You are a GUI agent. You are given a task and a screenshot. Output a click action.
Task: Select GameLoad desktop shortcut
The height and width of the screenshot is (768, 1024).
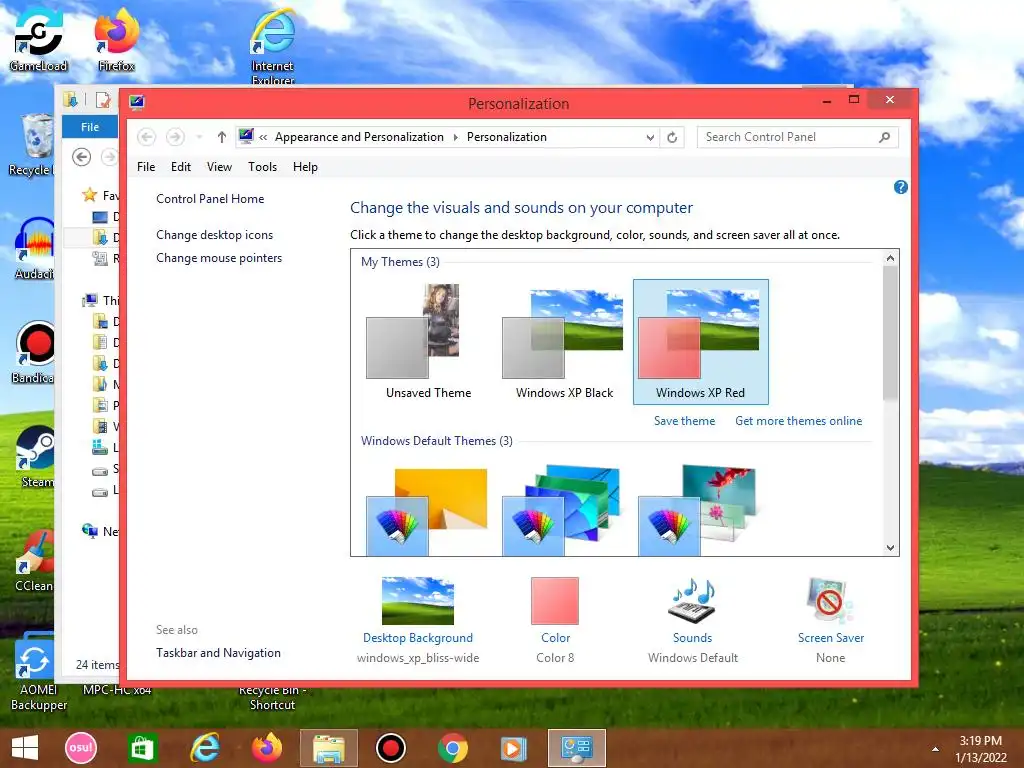(38, 39)
